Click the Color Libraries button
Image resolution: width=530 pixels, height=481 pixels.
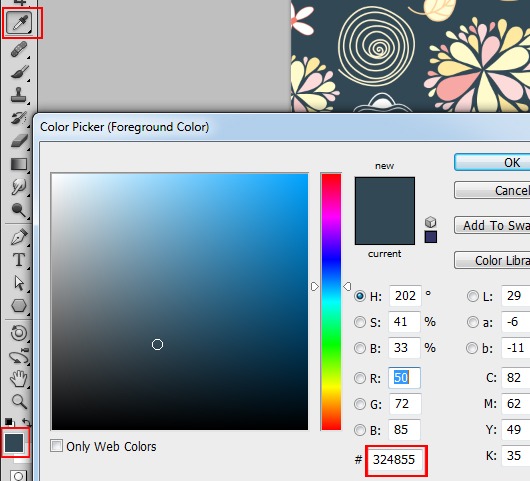click(x=492, y=260)
